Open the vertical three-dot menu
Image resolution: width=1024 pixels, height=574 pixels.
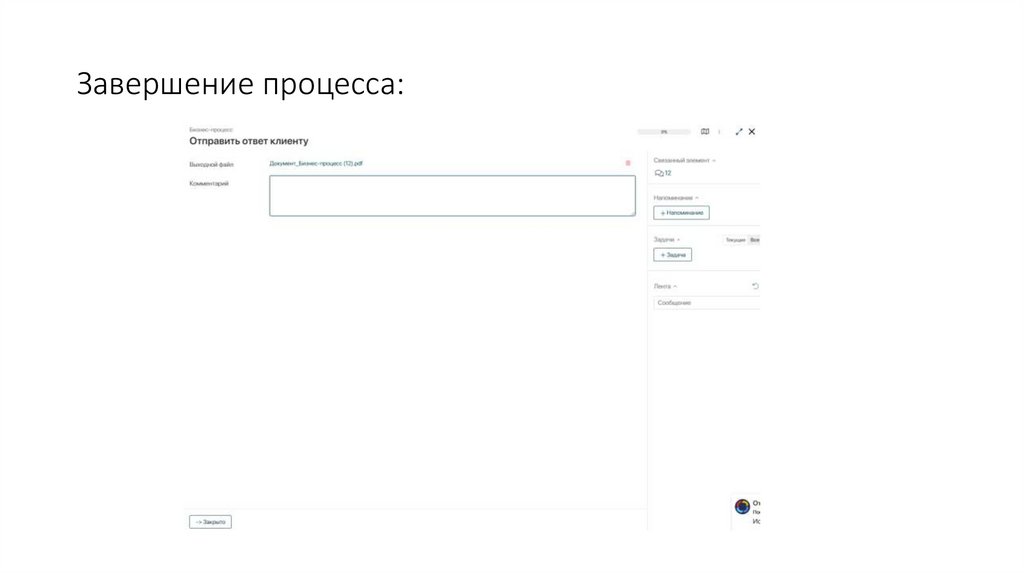719,131
